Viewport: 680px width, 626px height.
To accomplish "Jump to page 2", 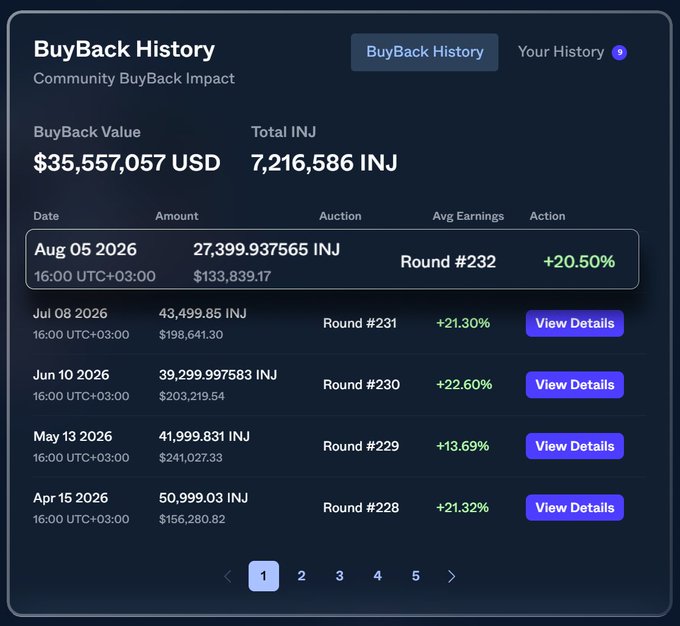I will (x=301, y=576).
